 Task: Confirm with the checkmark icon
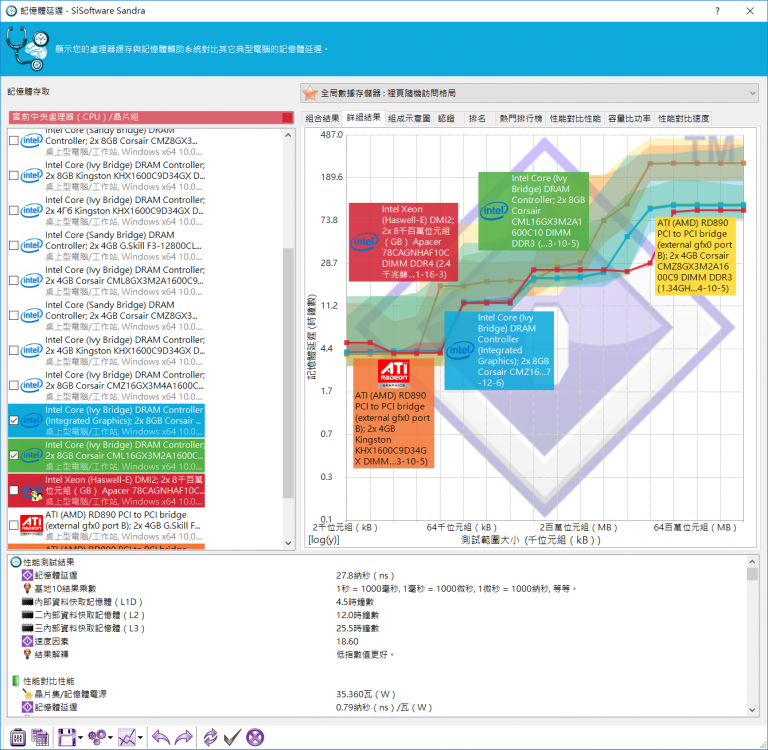click(x=232, y=737)
